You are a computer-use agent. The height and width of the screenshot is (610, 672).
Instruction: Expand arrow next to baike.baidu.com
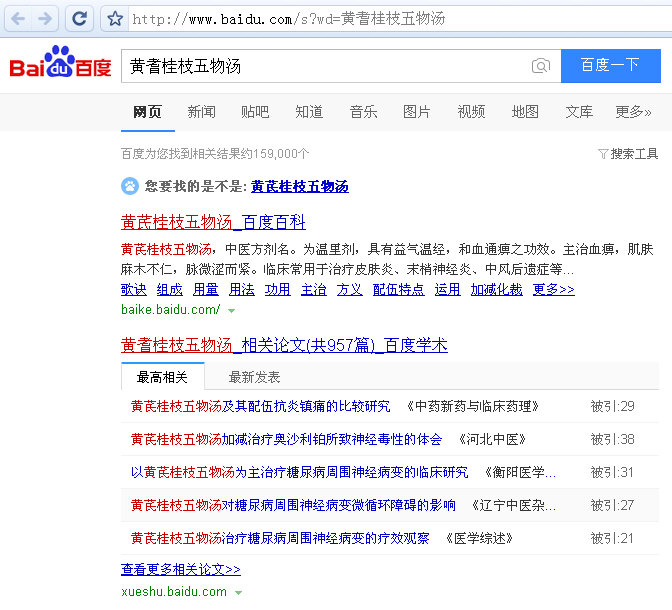[x=232, y=311]
